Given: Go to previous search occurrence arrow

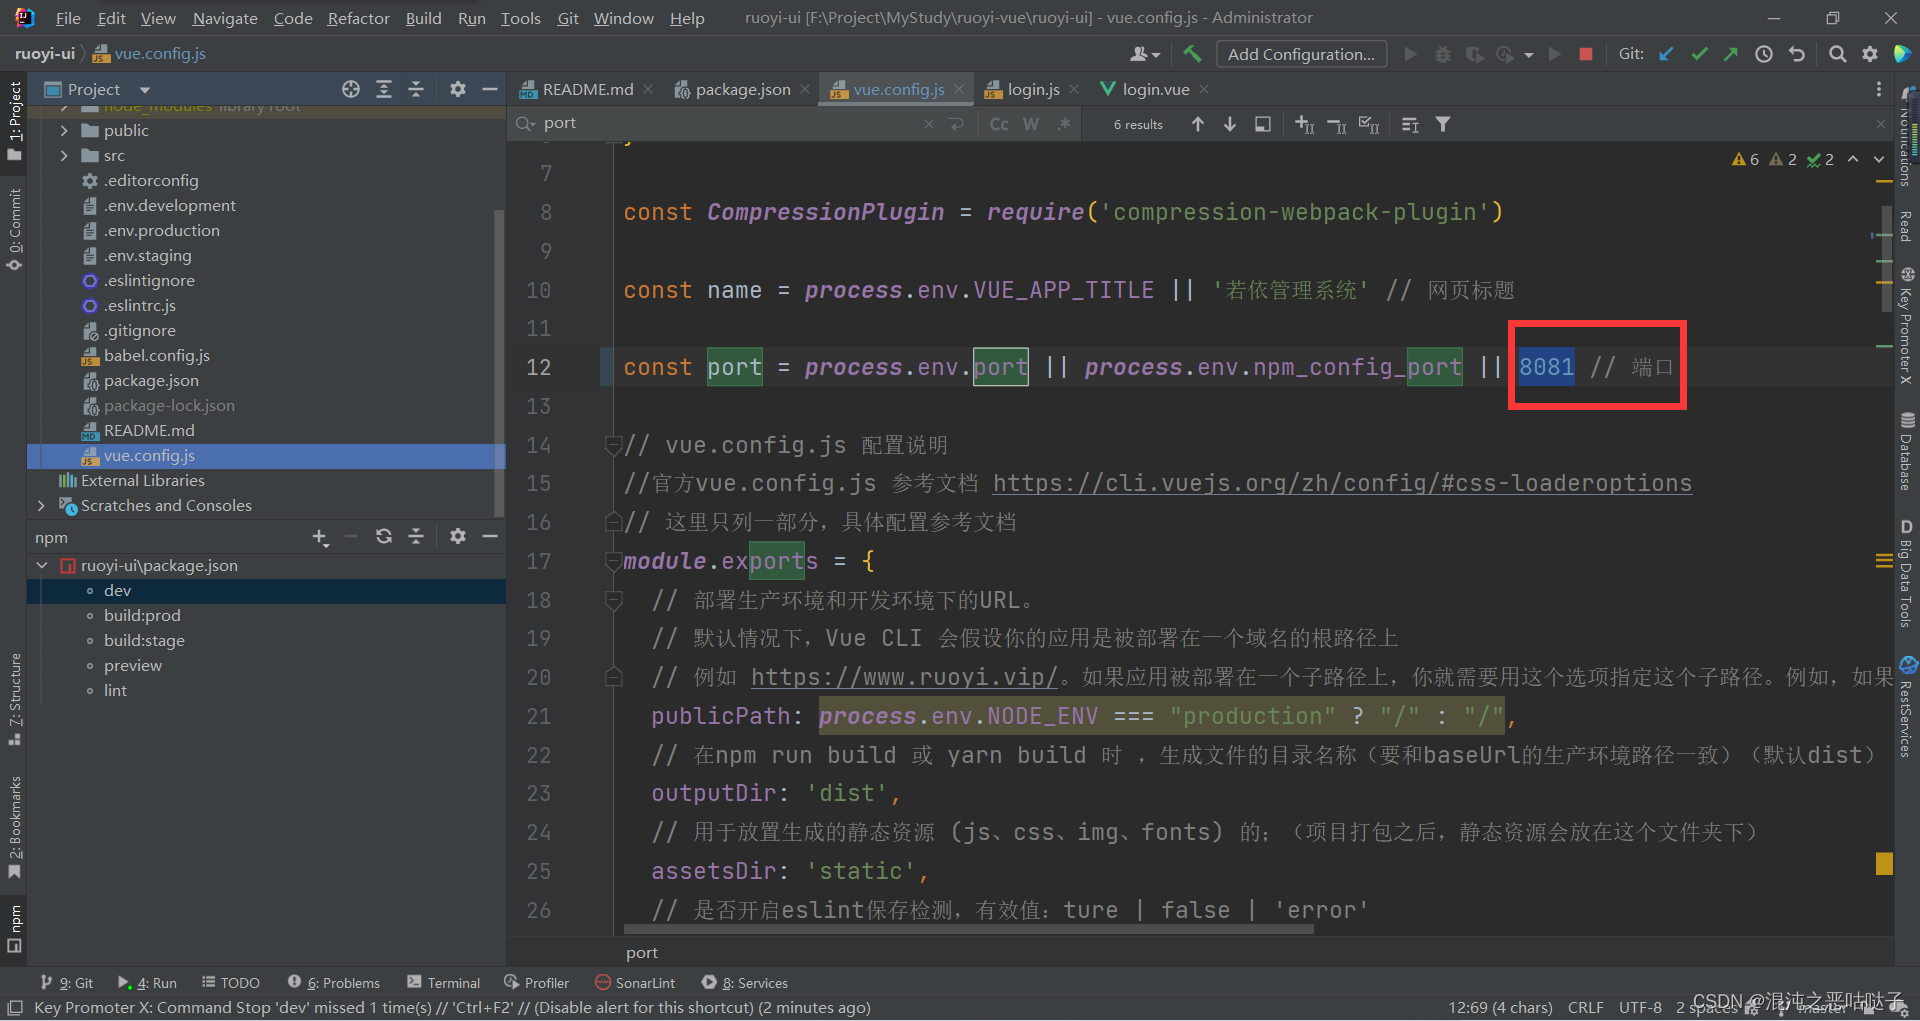Looking at the screenshot, I should click(x=1198, y=124).
